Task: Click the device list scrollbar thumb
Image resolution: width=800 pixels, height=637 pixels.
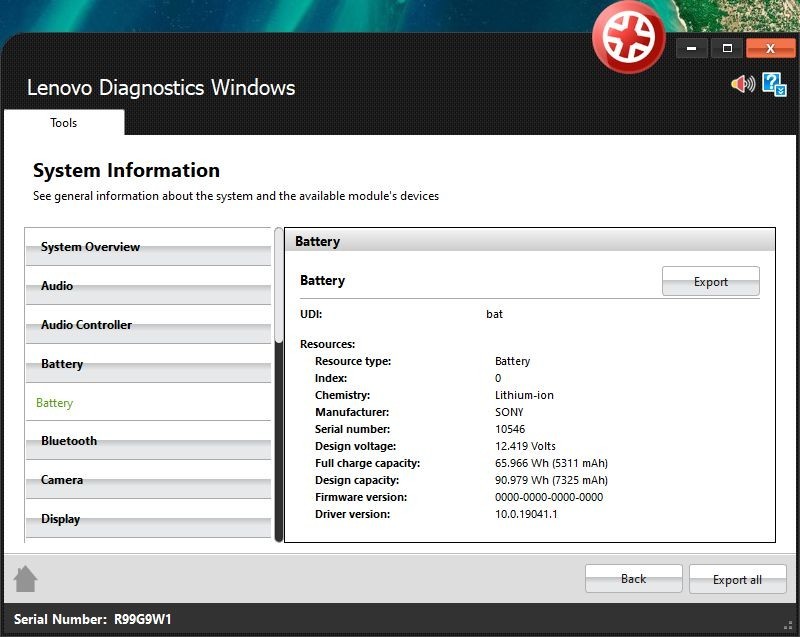Action: pyautogui.click(x=279, y=286)
